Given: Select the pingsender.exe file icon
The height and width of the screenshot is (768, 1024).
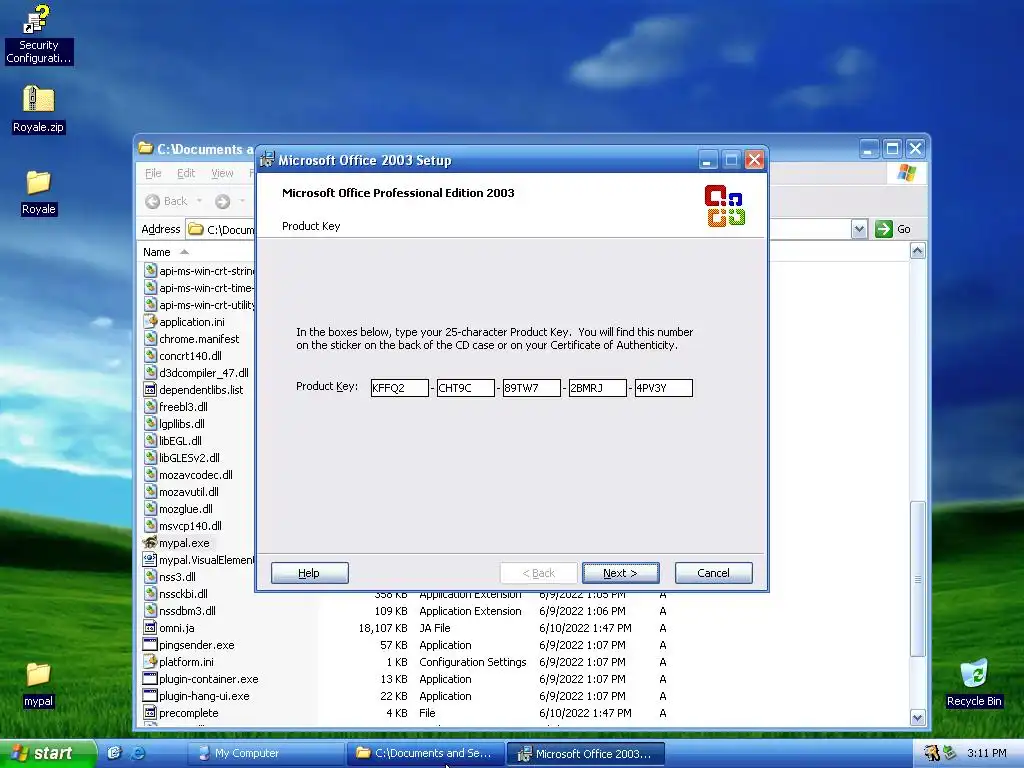Looking at the screenshot, I should [x=150, y=645].
